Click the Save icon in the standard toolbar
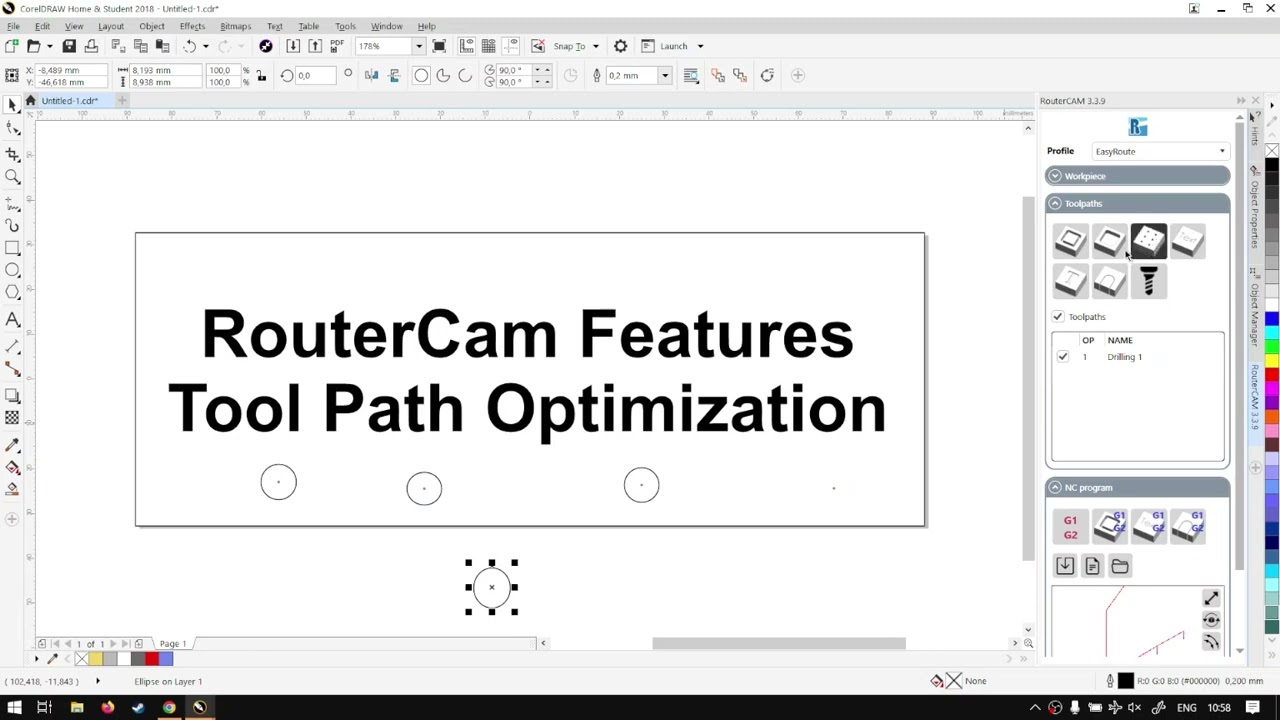Viewport: 1280px width, 720px height. 69,46
